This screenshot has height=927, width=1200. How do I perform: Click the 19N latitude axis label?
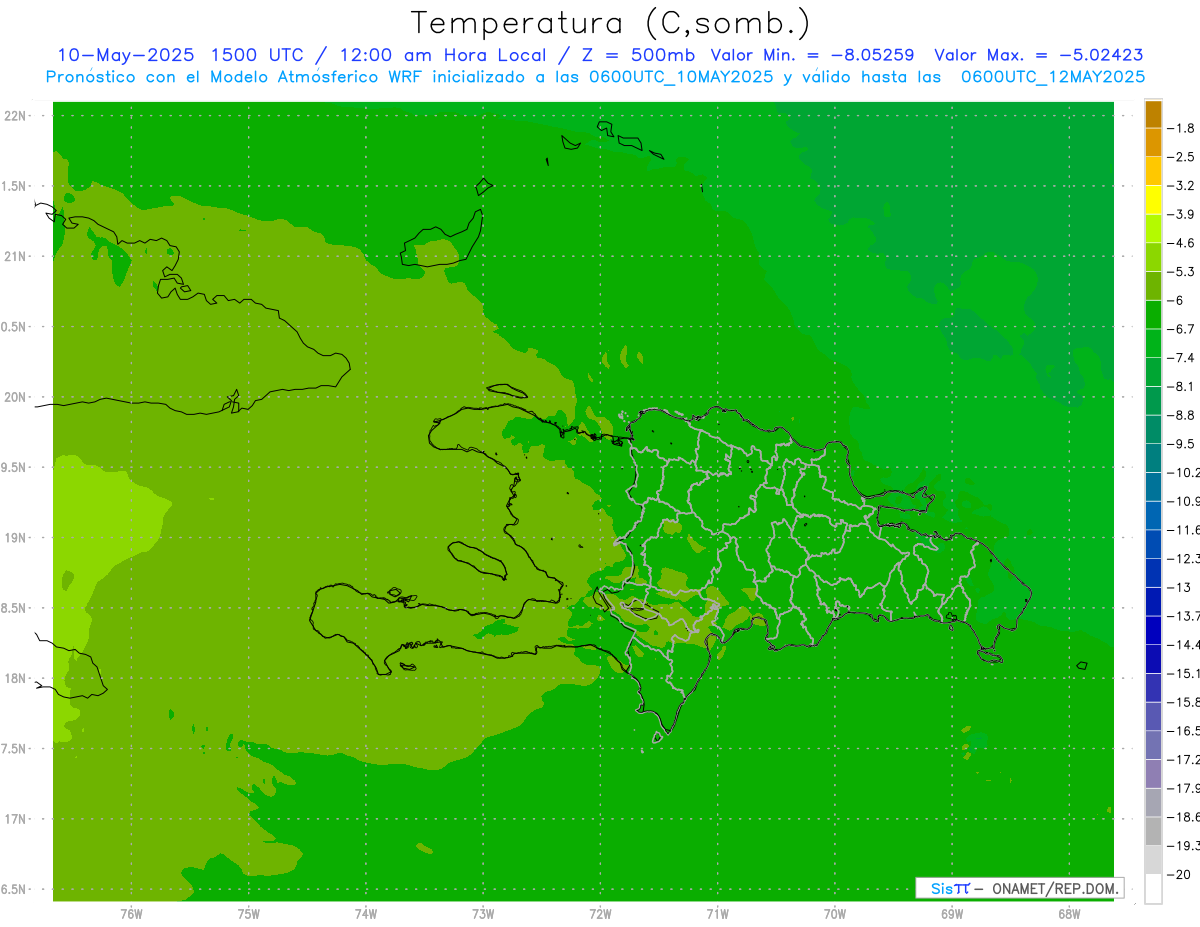pos(16,537)
